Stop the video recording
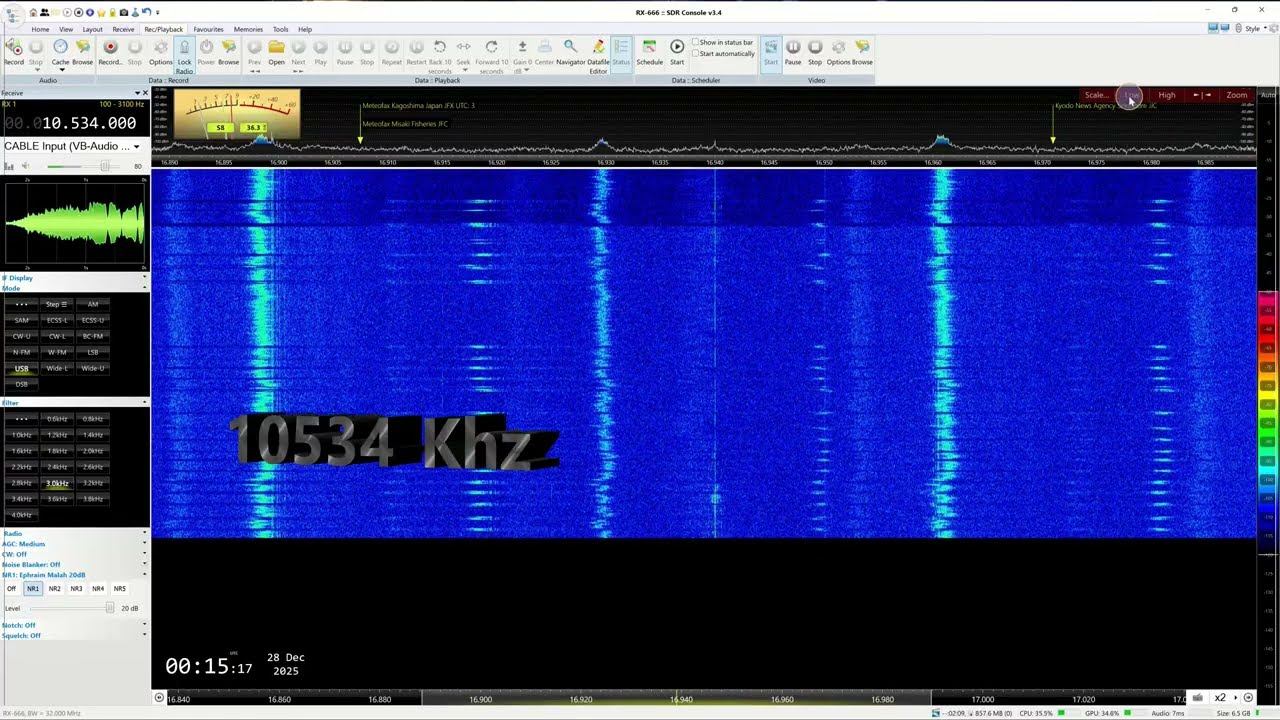 pos(815,52)
